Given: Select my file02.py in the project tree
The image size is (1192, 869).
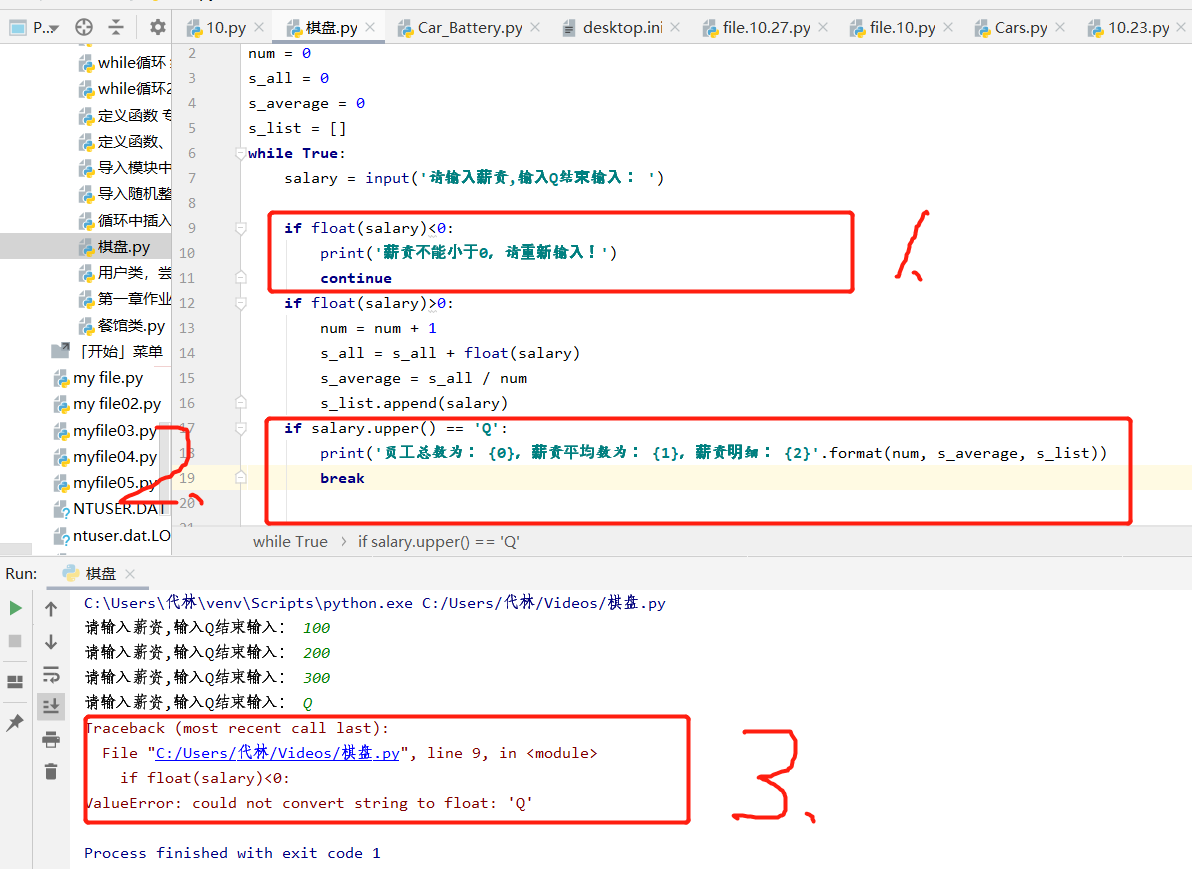Looking at the screenshot, I should coord(107,404).
